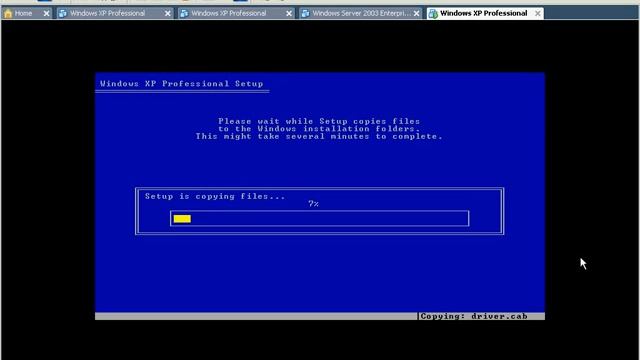Screen dimensions: 640x360
Task: Open Windows XP Professional tab left of Server 2003
Action: (x=236, y=13)
